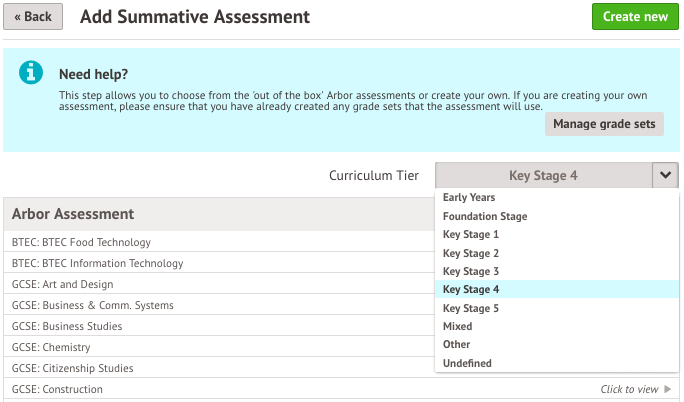Open Manage grade sets
Image resolution: width=684 pixels, height=402 pixels.
[604, 124]
